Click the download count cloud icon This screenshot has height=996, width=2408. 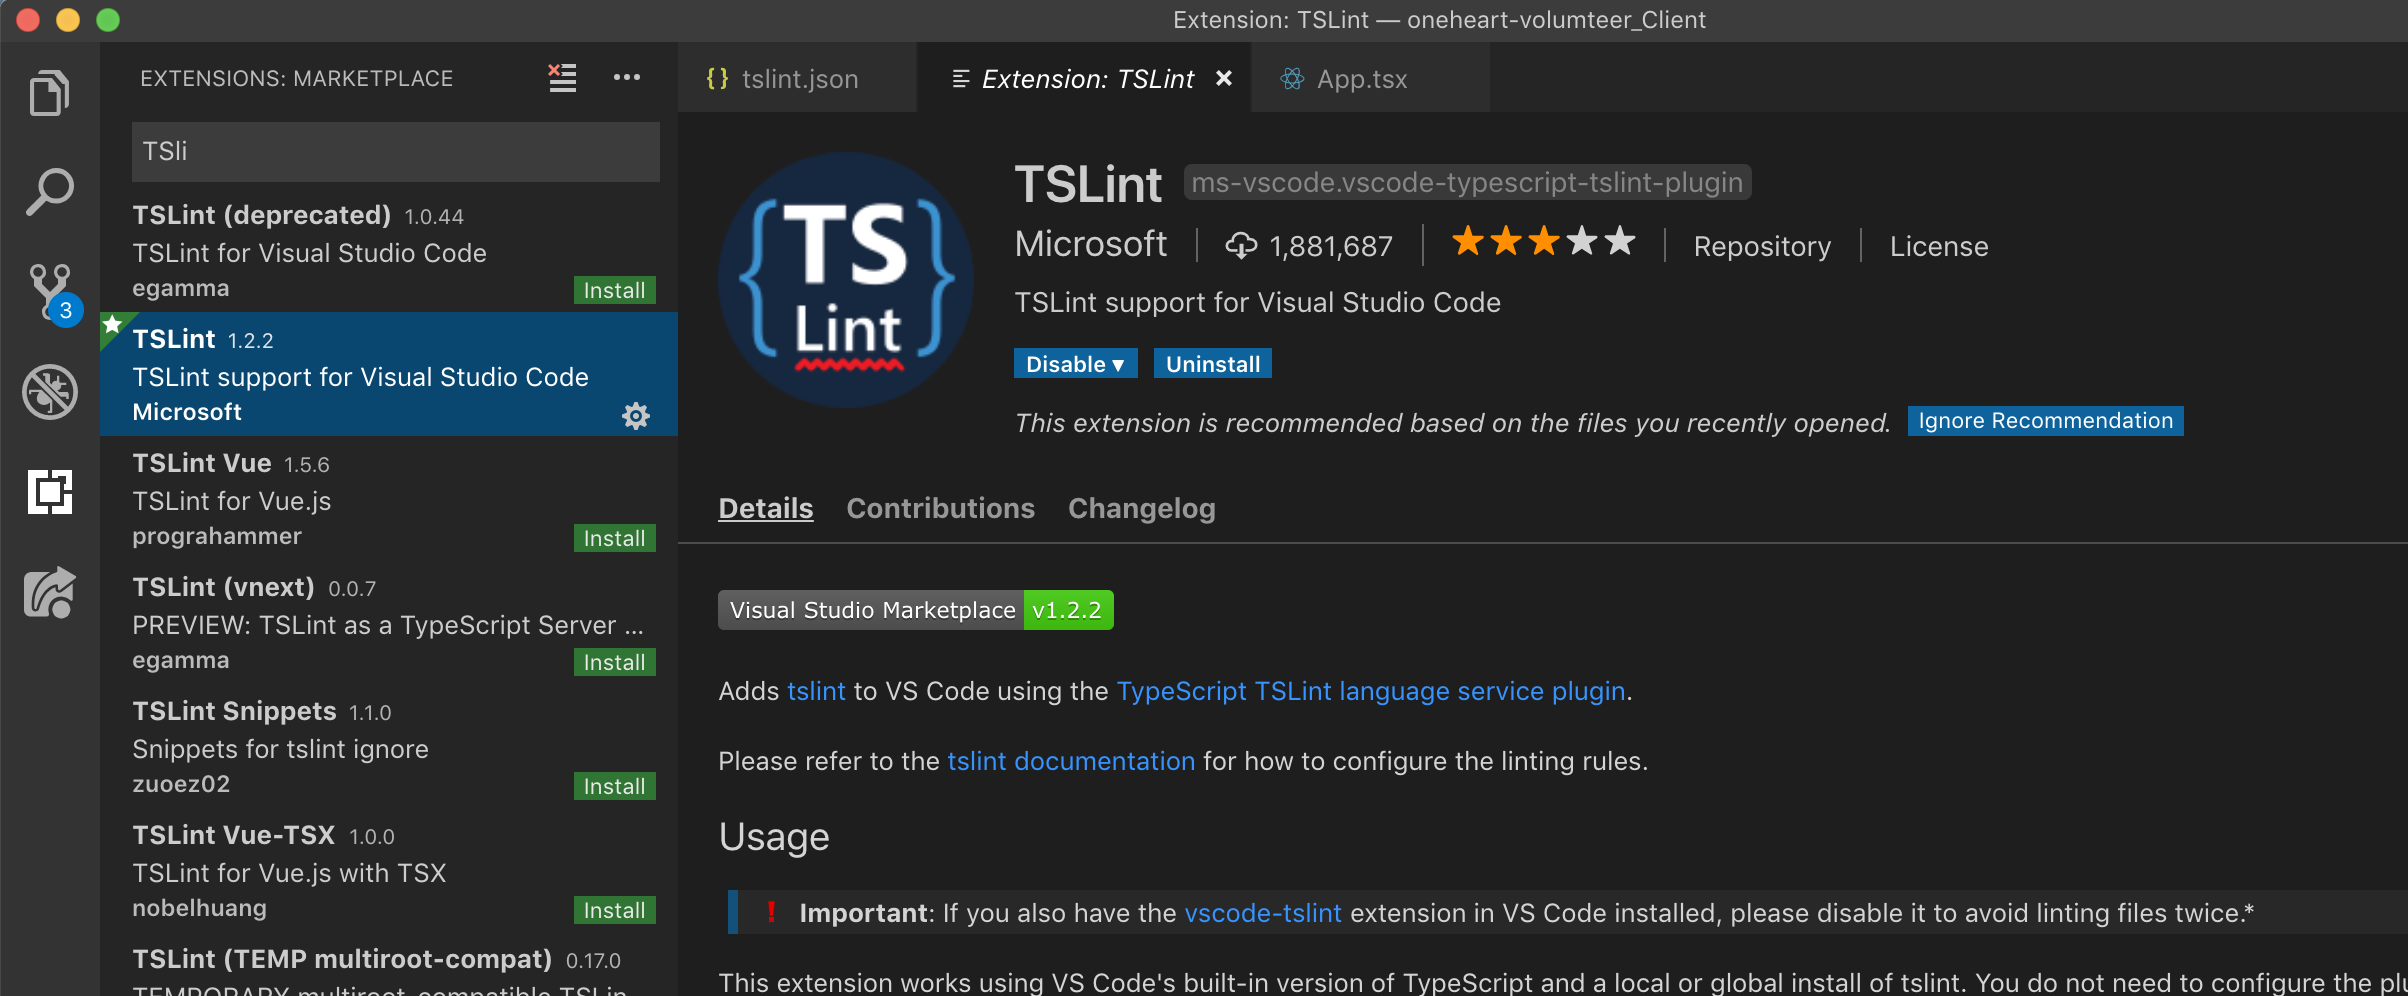point(1241,245)
